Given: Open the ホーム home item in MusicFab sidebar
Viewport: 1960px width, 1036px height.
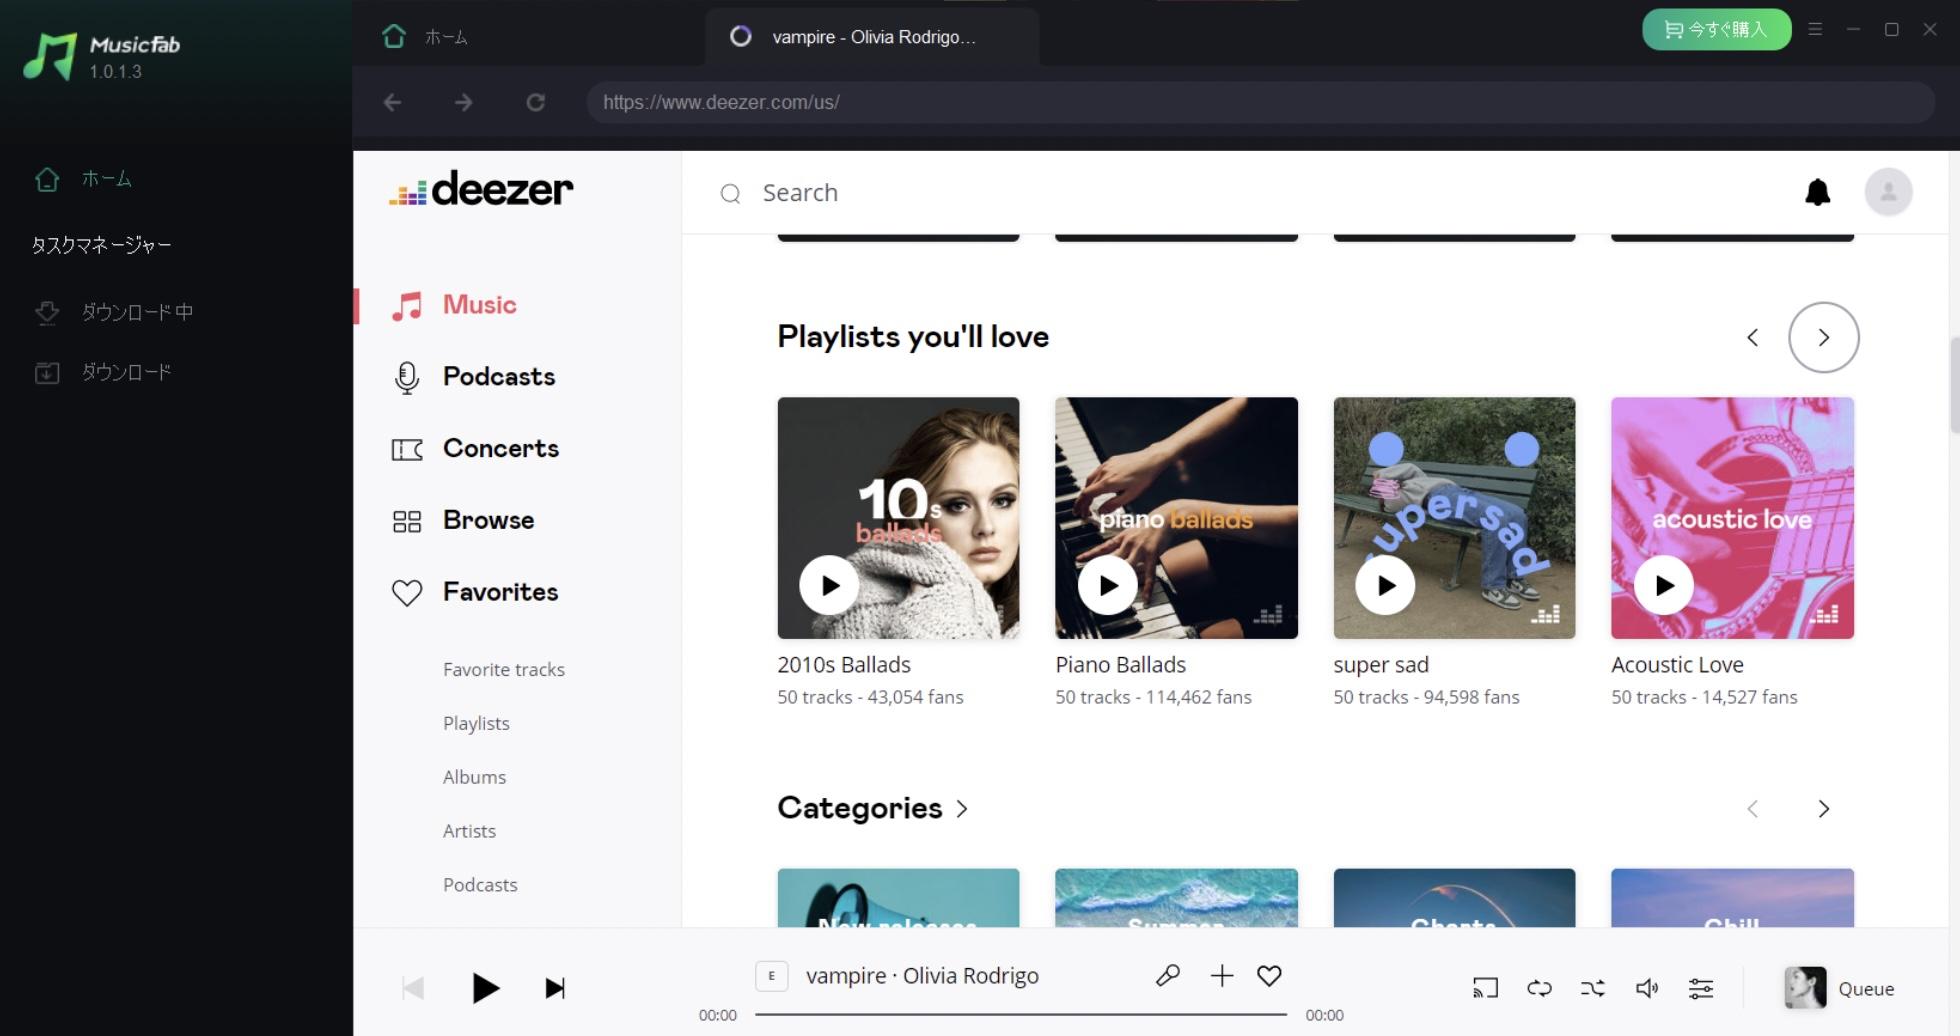Looking at the screenshot, I should click(84, 179).
